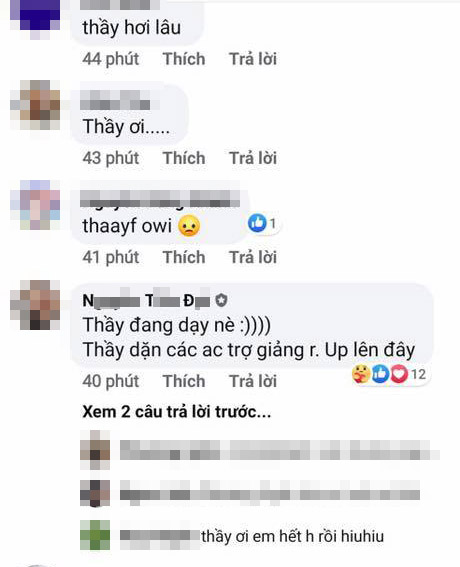Open avatar of 'thầy ơi em hết h' reply
460x567 pixels.
coord(95,535)
